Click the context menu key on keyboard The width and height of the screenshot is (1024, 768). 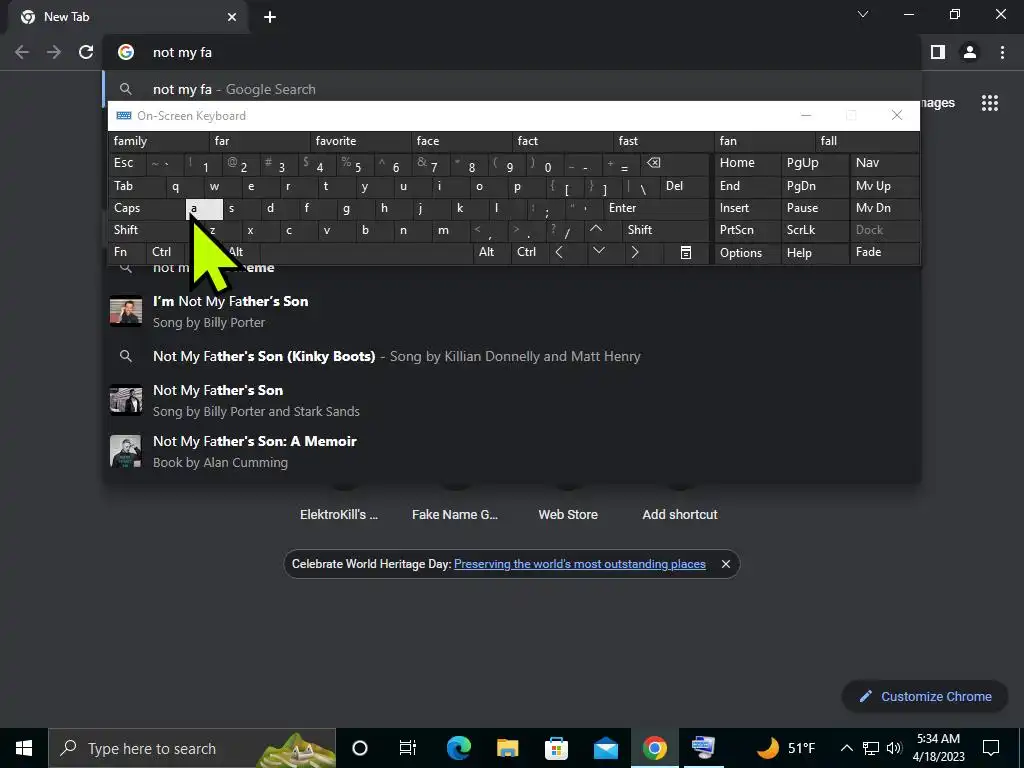click(x=686, y=252)
